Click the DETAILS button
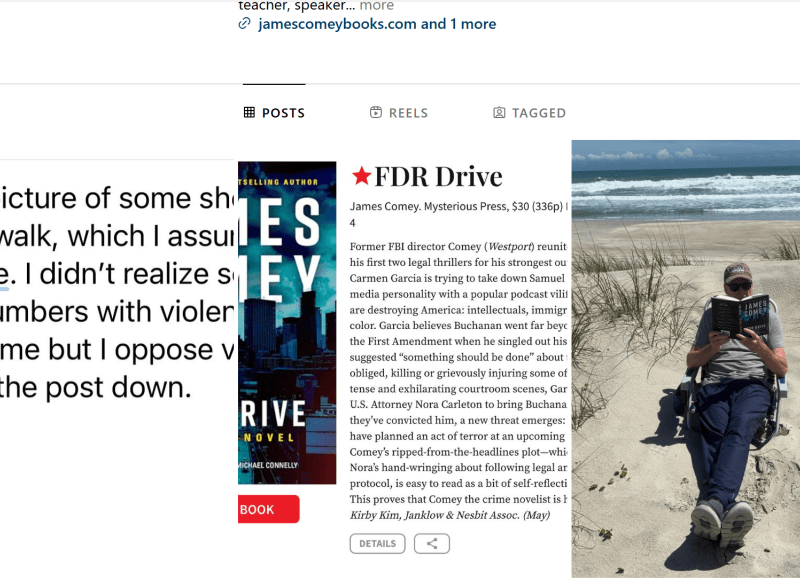Image resolution: width=800 pixels, height=580 pixels. 378,543
